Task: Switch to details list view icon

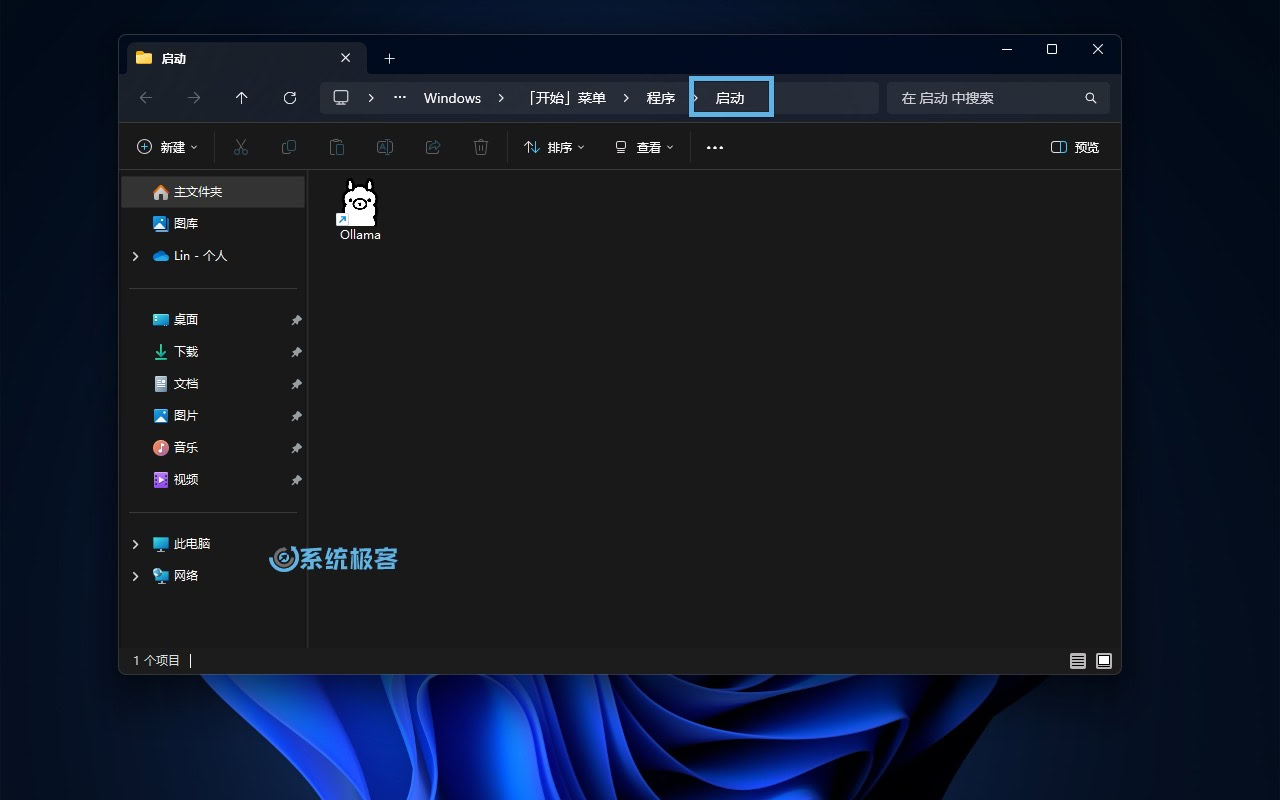Action: [x=1078, y=661]
